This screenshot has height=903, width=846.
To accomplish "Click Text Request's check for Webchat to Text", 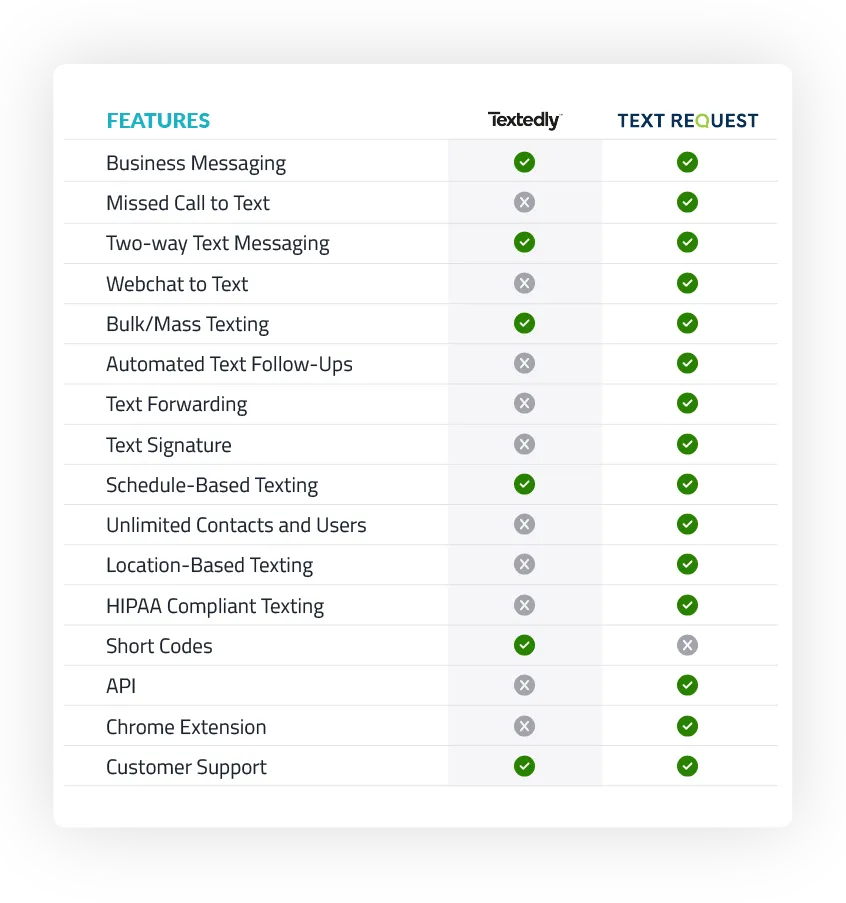I will pos(687,283).
